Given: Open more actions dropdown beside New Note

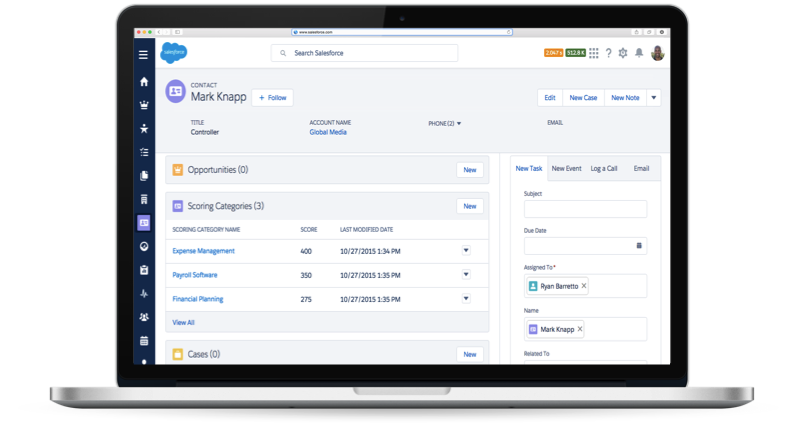Looking at the screenshot, I should [x=653, y=98].
